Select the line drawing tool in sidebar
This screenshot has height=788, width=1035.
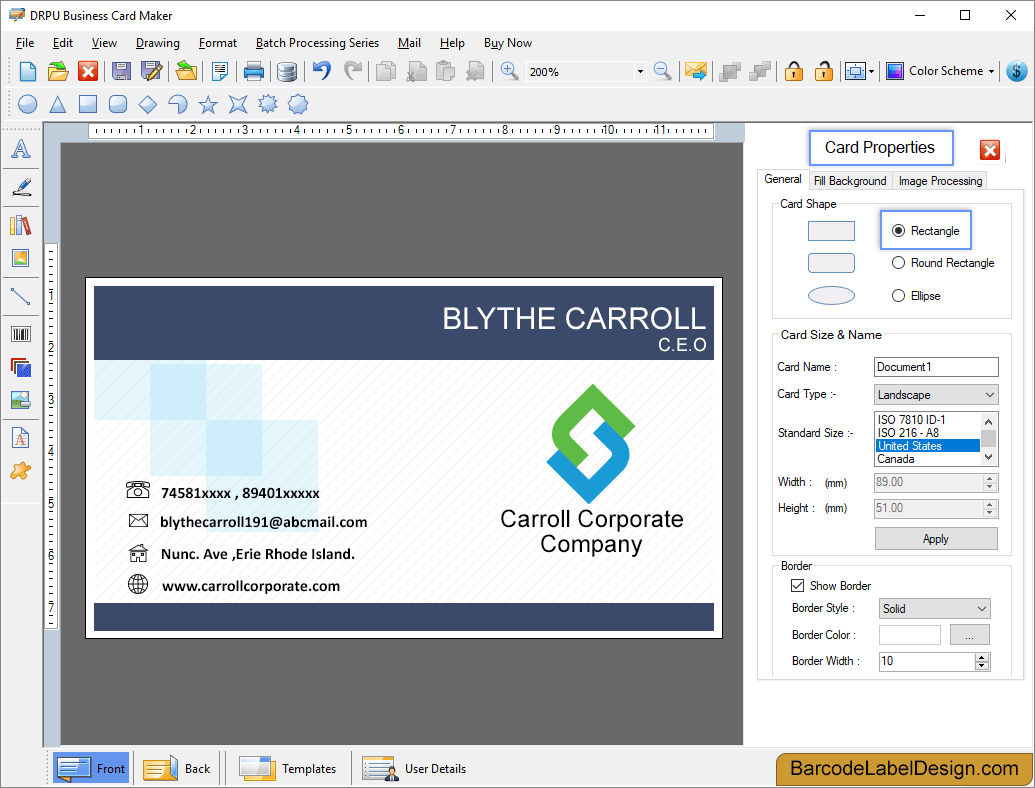21,296
